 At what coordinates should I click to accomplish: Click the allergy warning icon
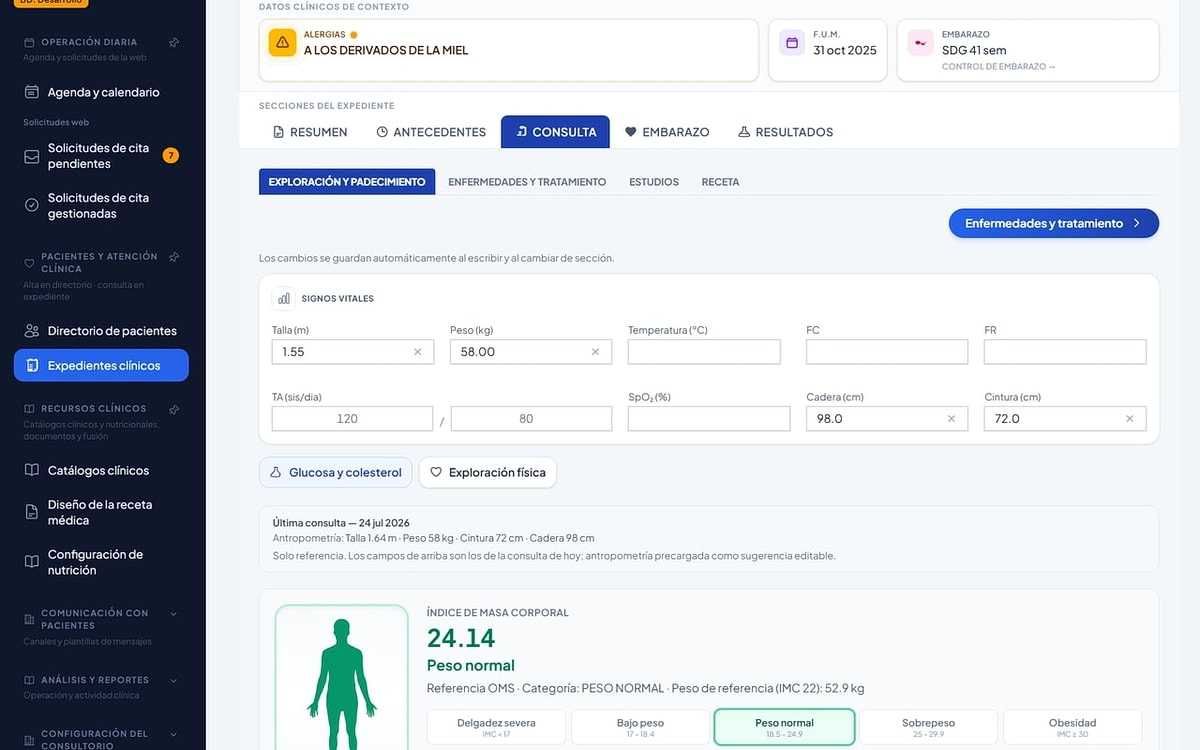[282, 42]
